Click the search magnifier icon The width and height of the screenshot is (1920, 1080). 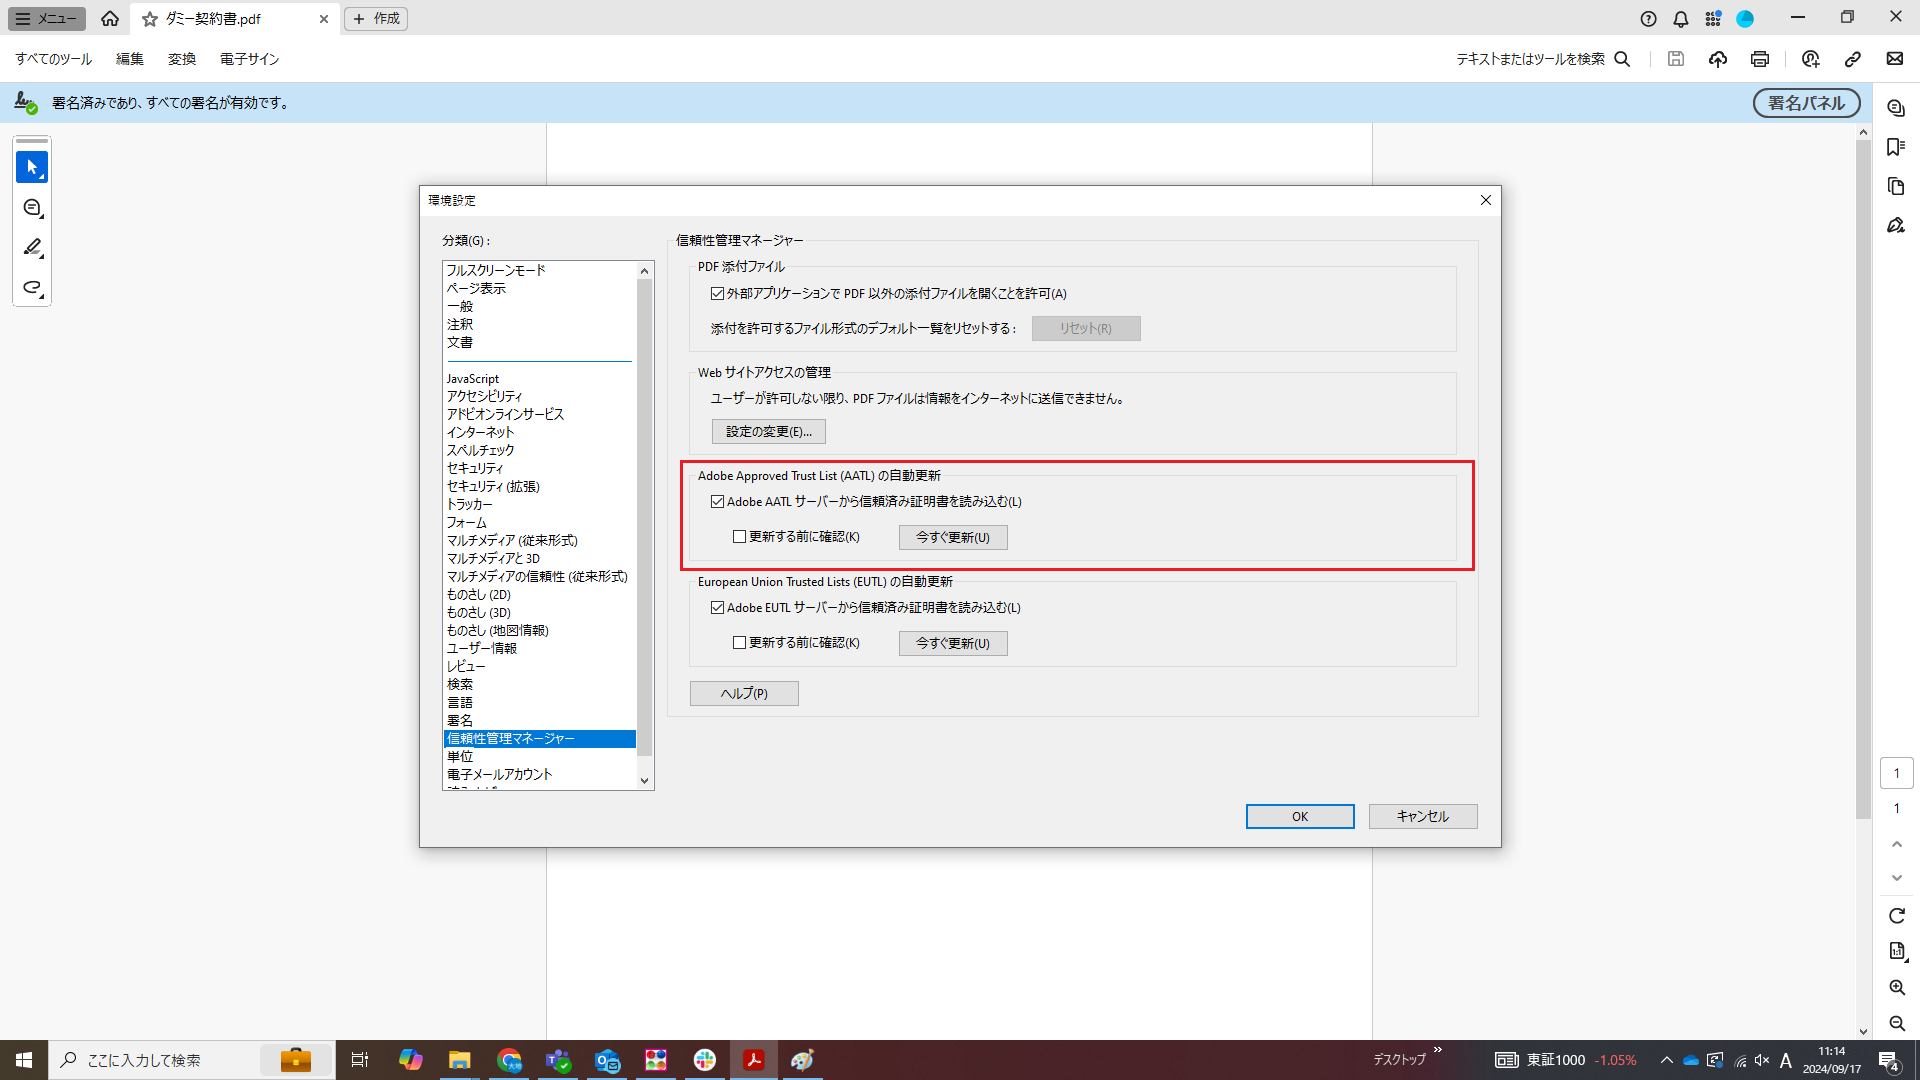pos(1622,59)
